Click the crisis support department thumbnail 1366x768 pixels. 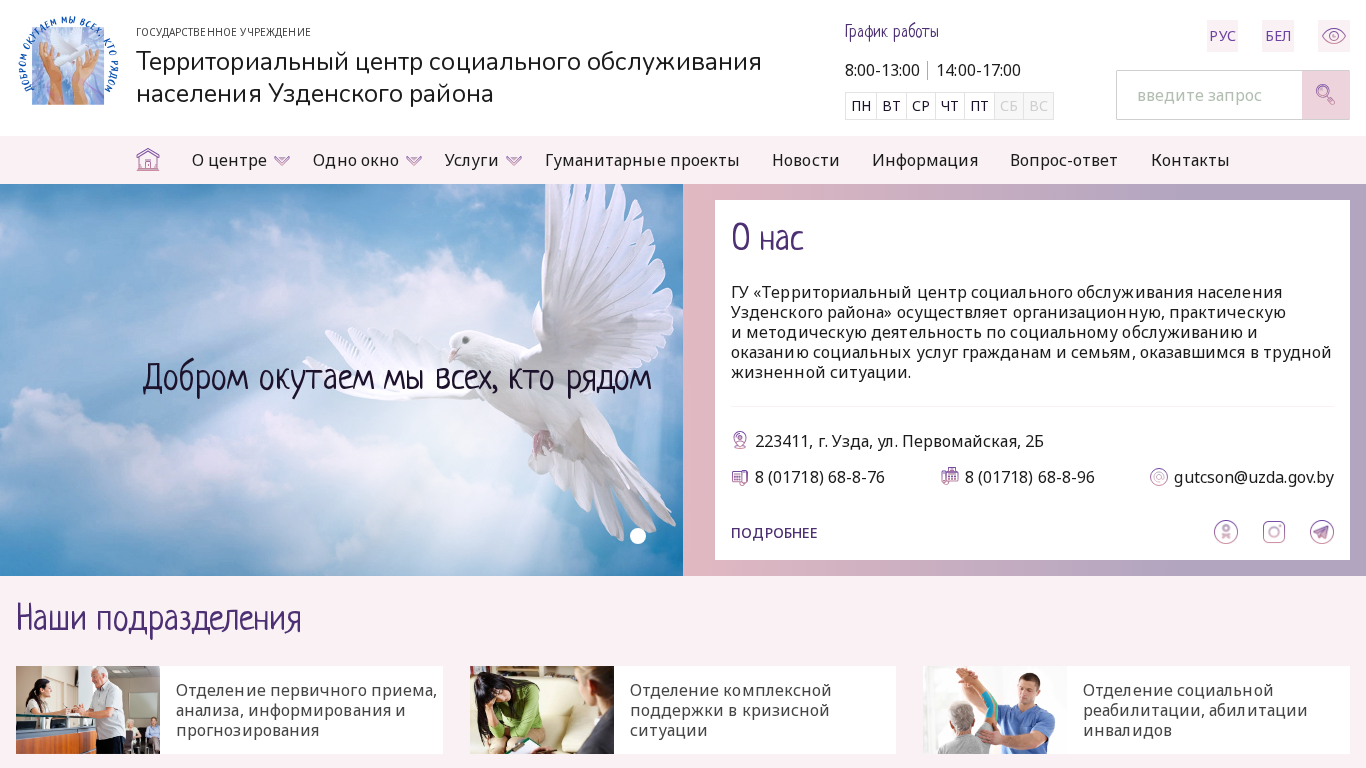(x=542, y=710)
